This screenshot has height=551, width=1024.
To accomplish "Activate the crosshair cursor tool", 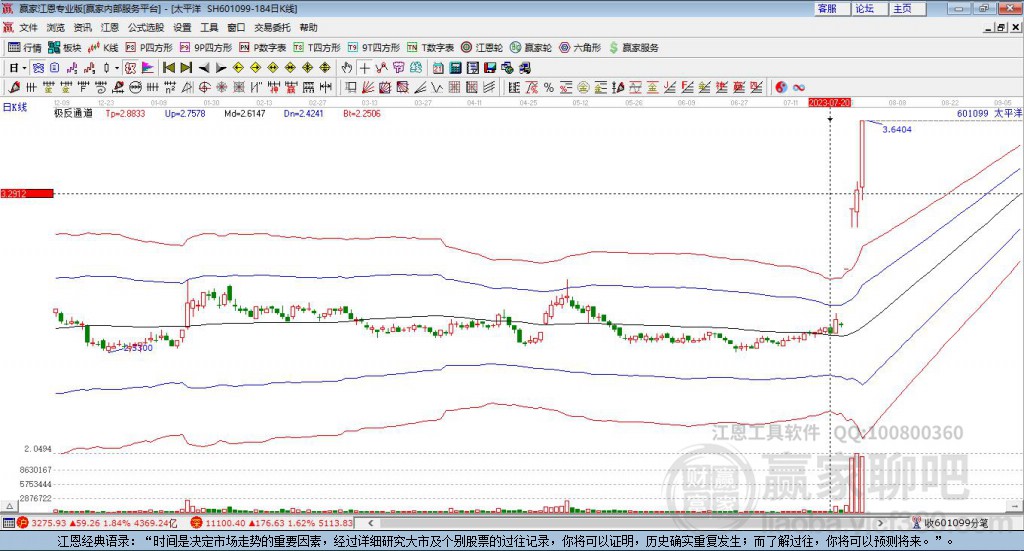I will click(x=364, y=68).
